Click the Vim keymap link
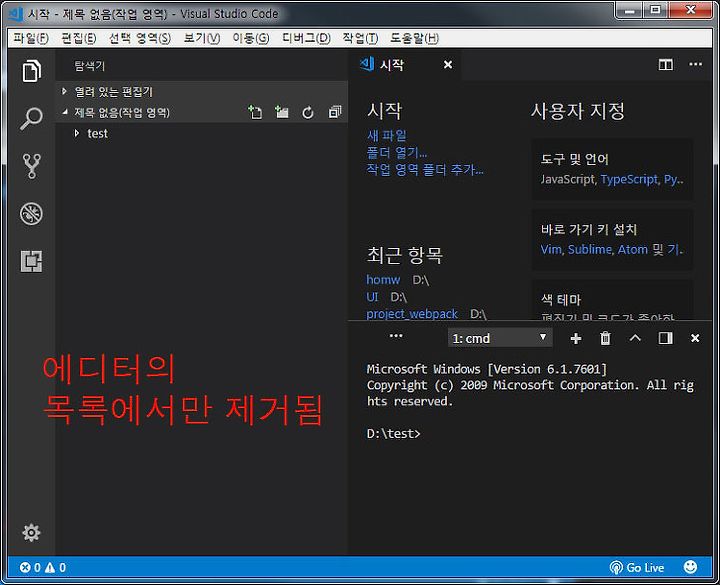Image resolution: width=720 pixels, height=585 pixels. pos(551,249)
